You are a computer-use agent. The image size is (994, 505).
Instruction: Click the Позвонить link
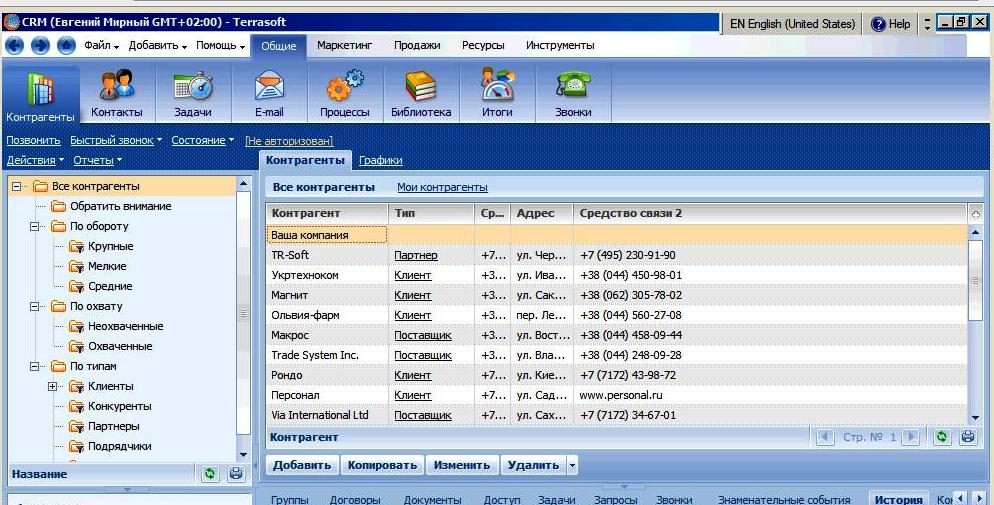click(x=34, y=141)
